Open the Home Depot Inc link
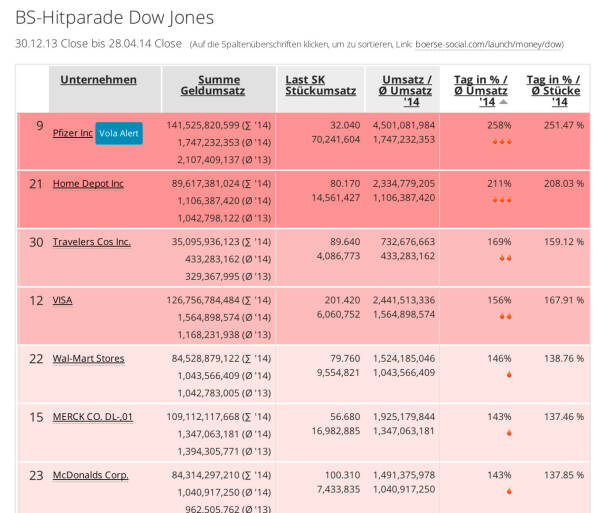Screen dimensions: 600x513 coord(88,183)
